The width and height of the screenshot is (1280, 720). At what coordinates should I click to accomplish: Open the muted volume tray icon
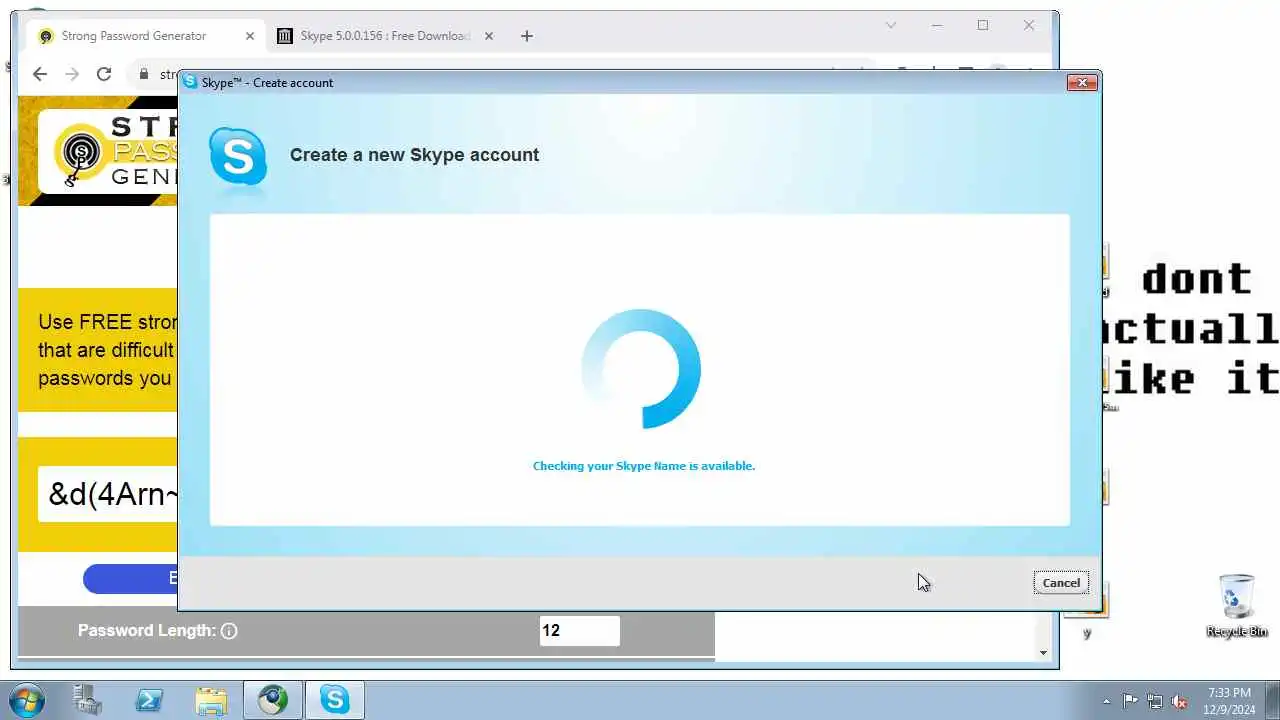(x=1180, y=701)
